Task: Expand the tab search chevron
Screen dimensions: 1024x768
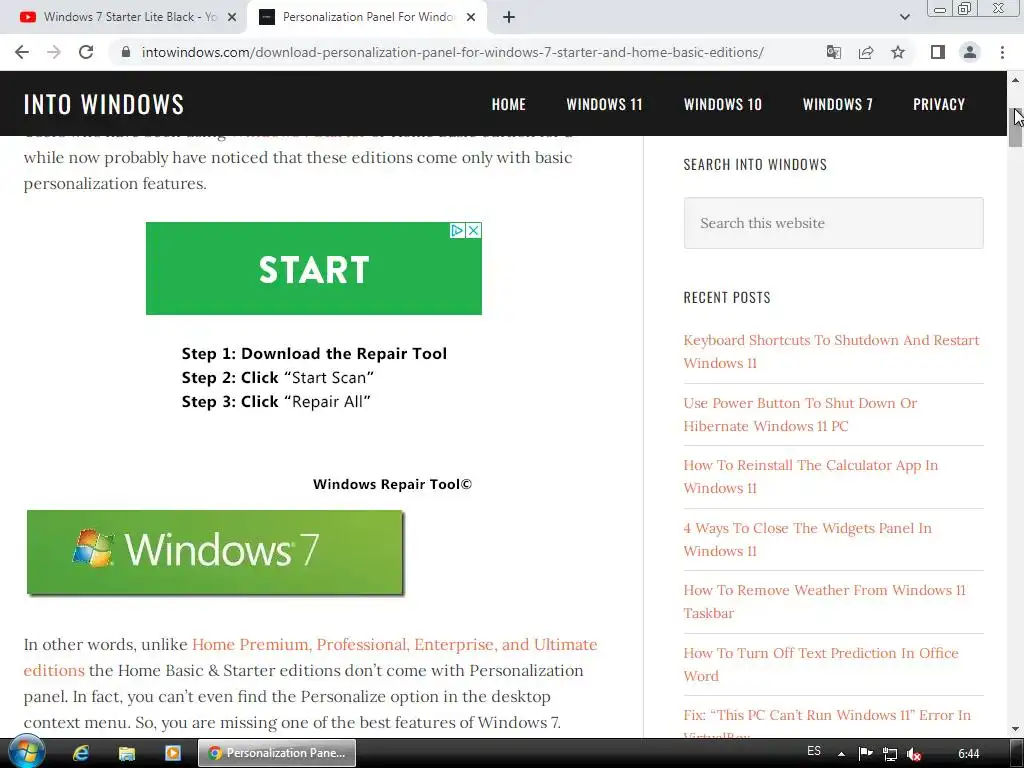Action: 904,17
